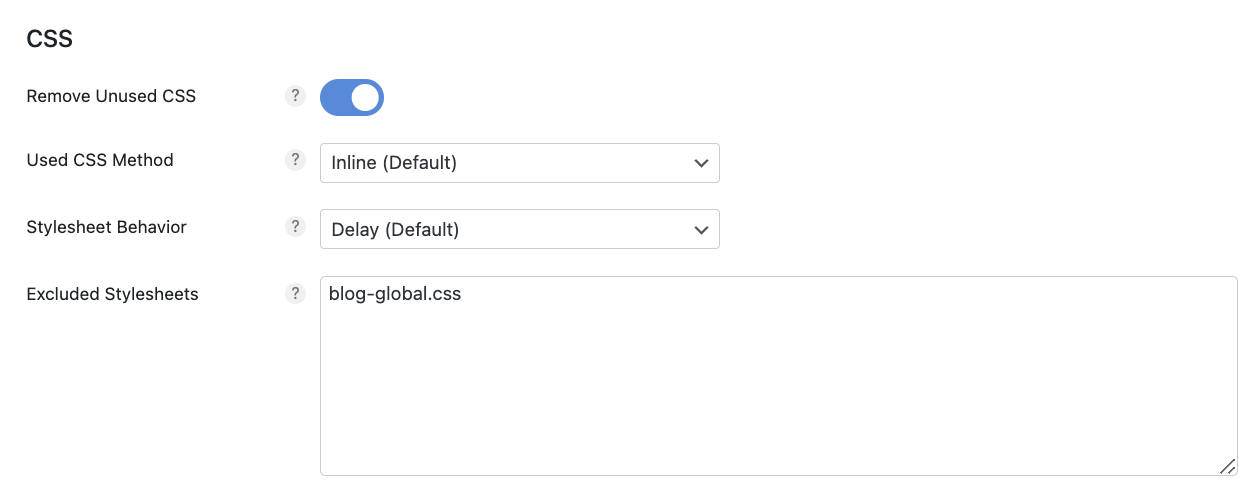This screenshot has height=492, width=1248.
Task: Open the Stylesheet Behavior dropdown
Action: coord(520,229)
